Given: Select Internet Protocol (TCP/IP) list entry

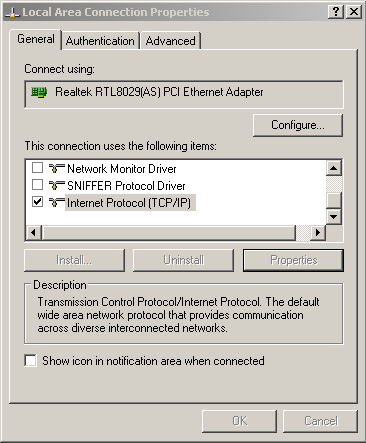Looking at the screenshot, I should [x=130, y=203].
